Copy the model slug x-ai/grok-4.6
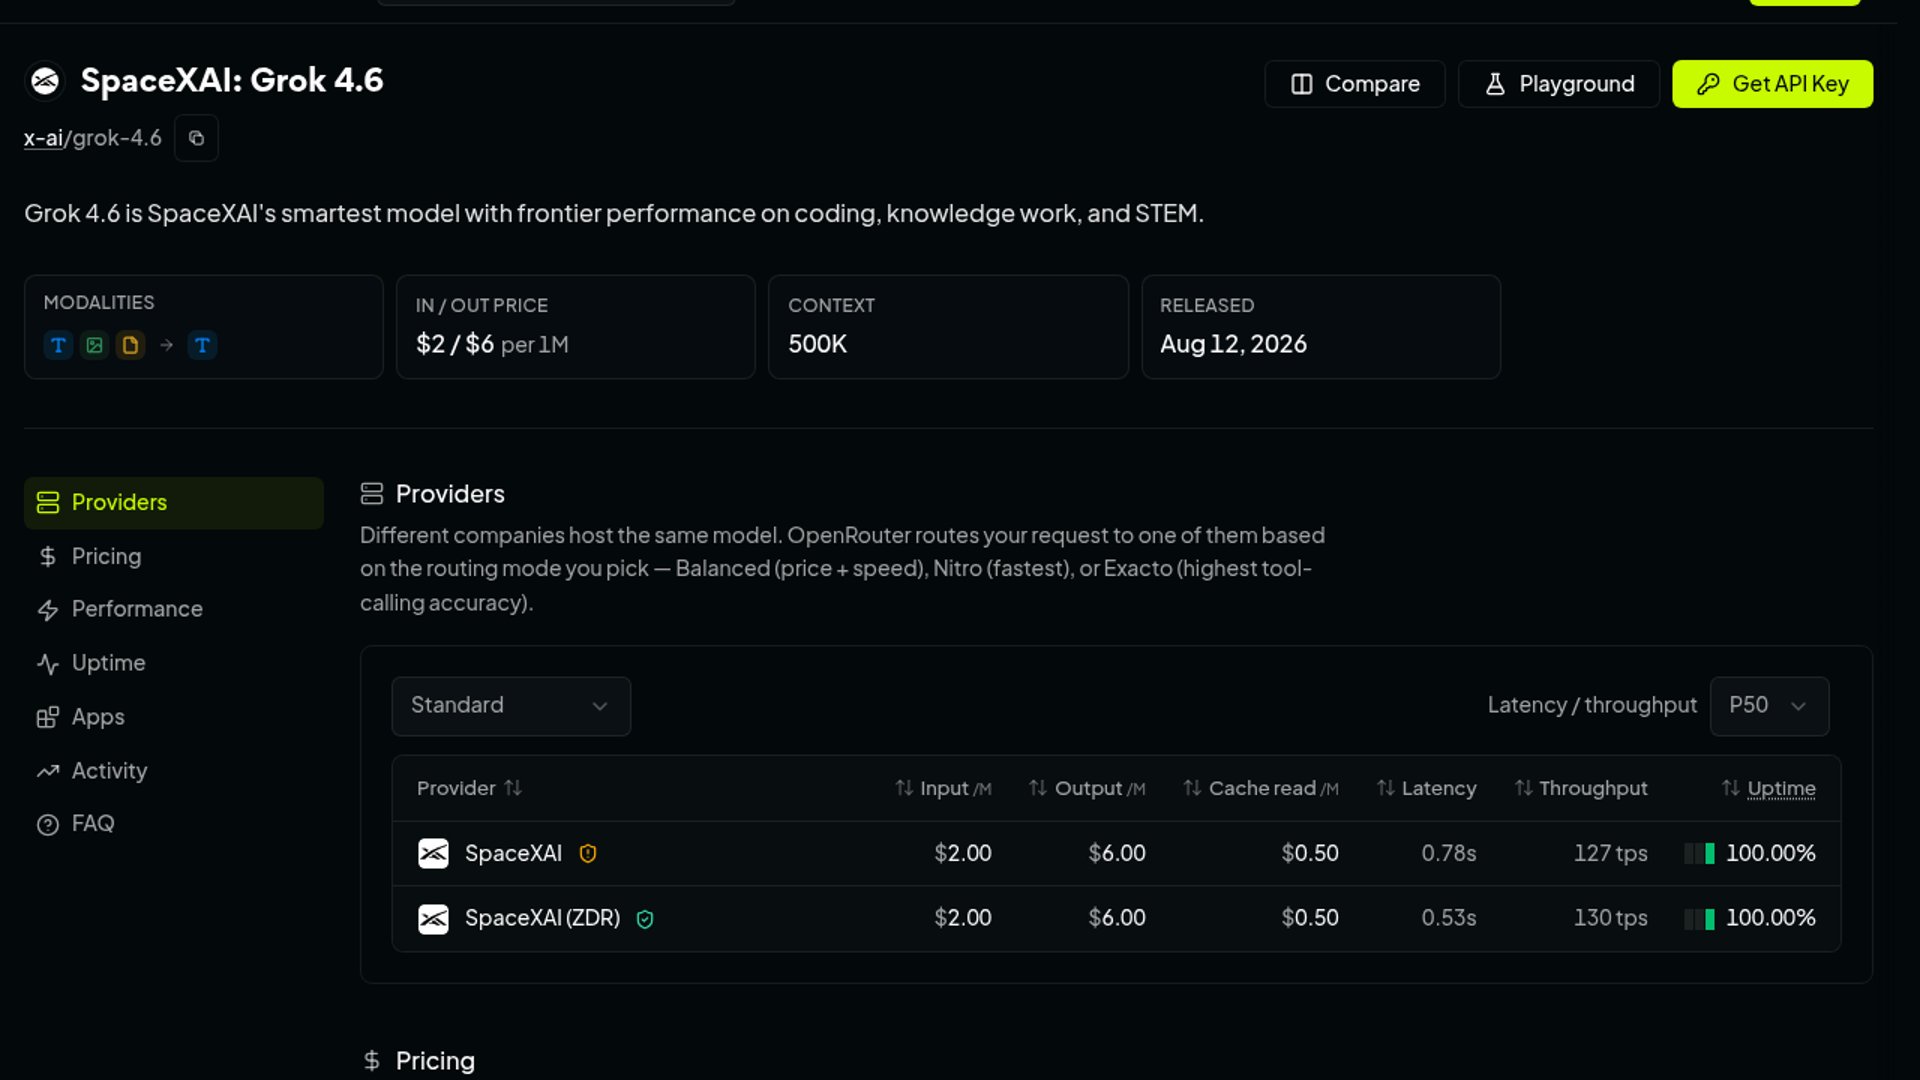The image size is (1920, 1080). (196, 138)
